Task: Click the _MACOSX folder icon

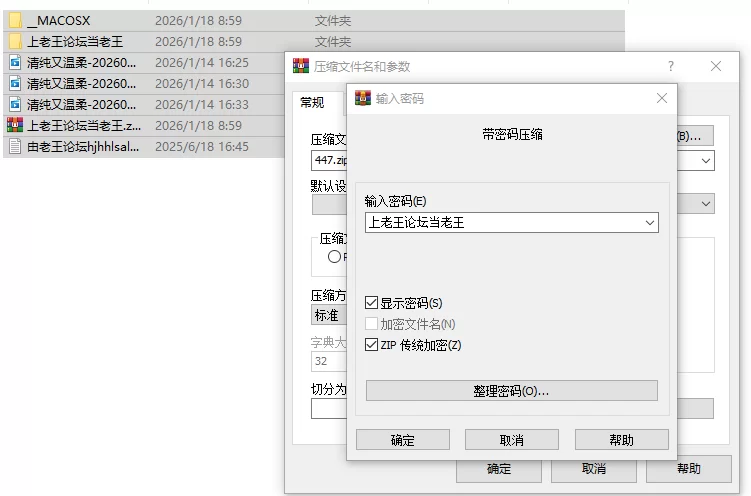Action: coord(15,21)
